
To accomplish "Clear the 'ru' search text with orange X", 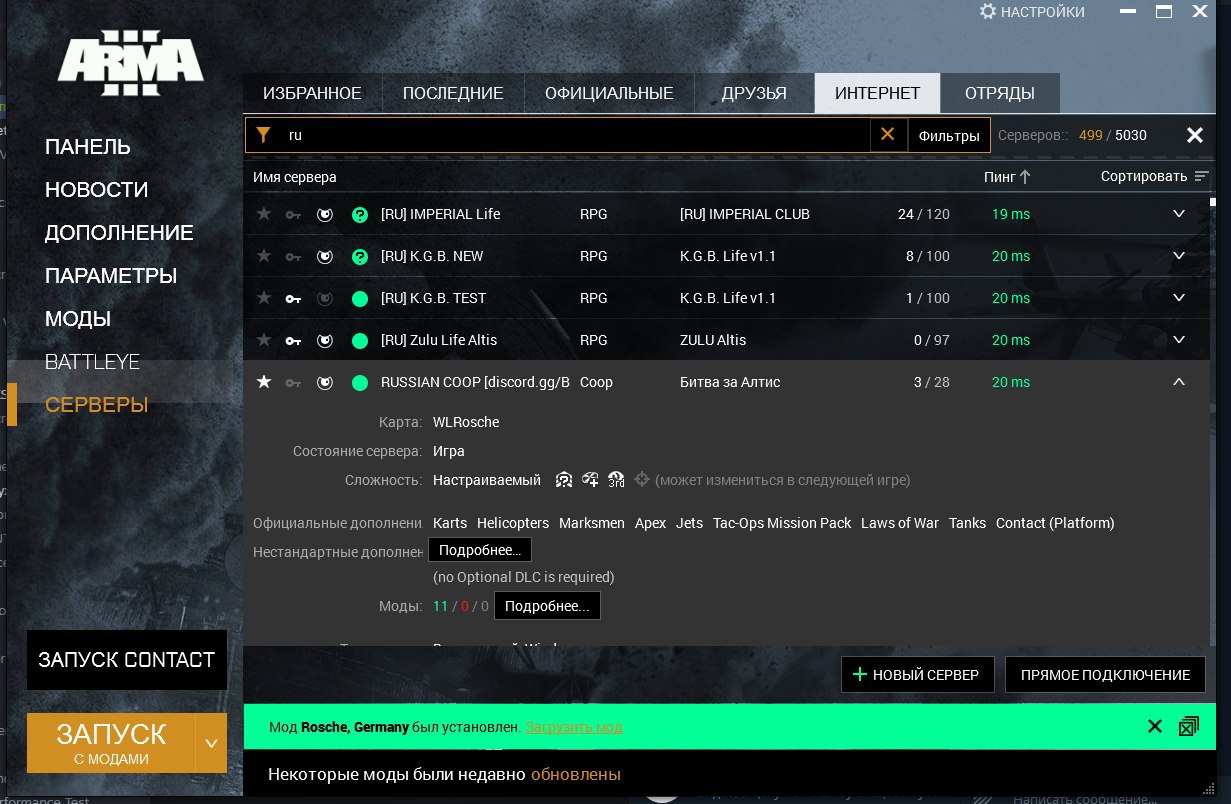I will click(x=887, y=134).
